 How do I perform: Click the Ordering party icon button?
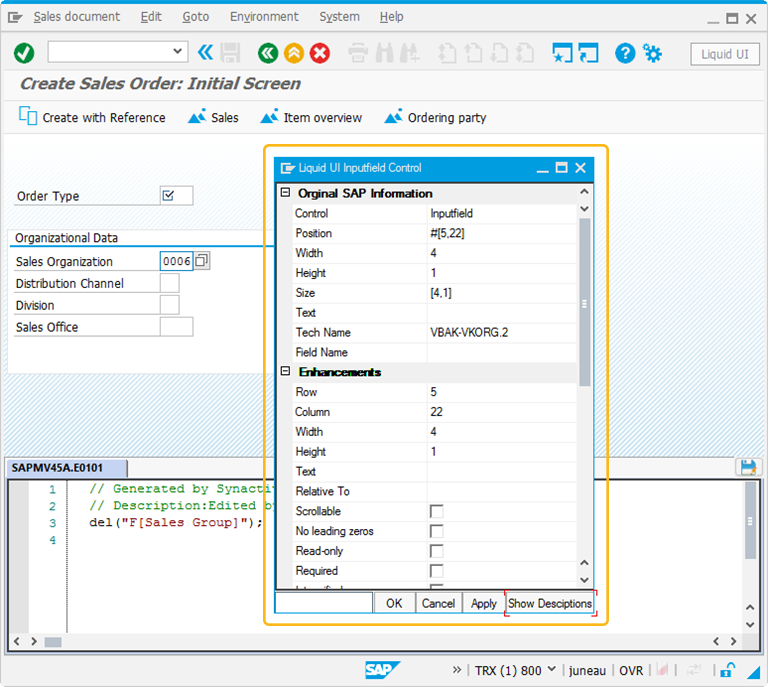point(435,117)
